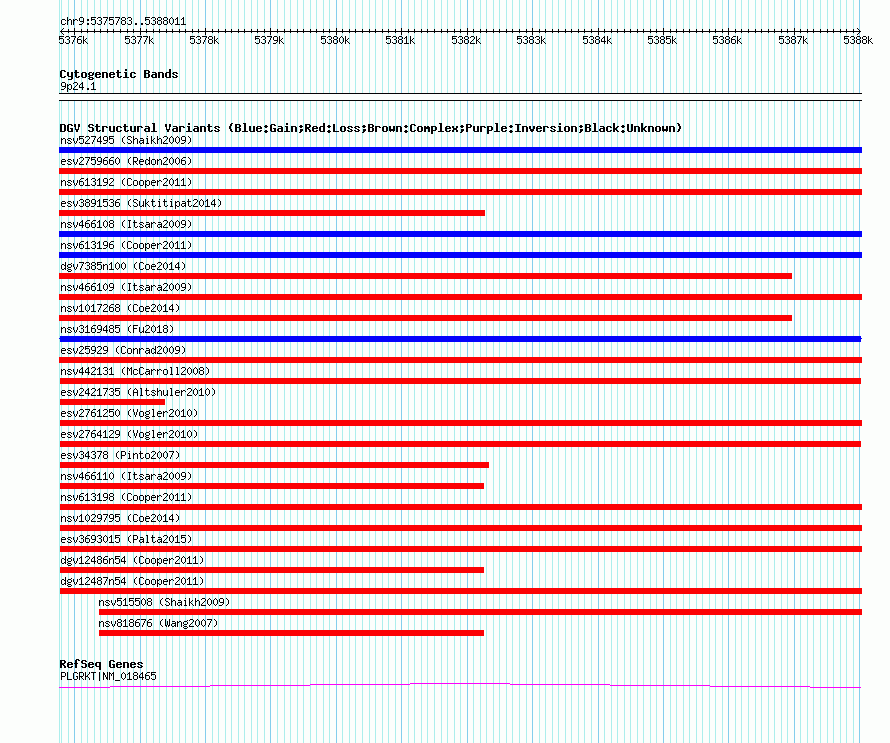Select the blue nsv3169485 gain bar
The width and height of the screenshot is (890, 743).
pos(460,339)
